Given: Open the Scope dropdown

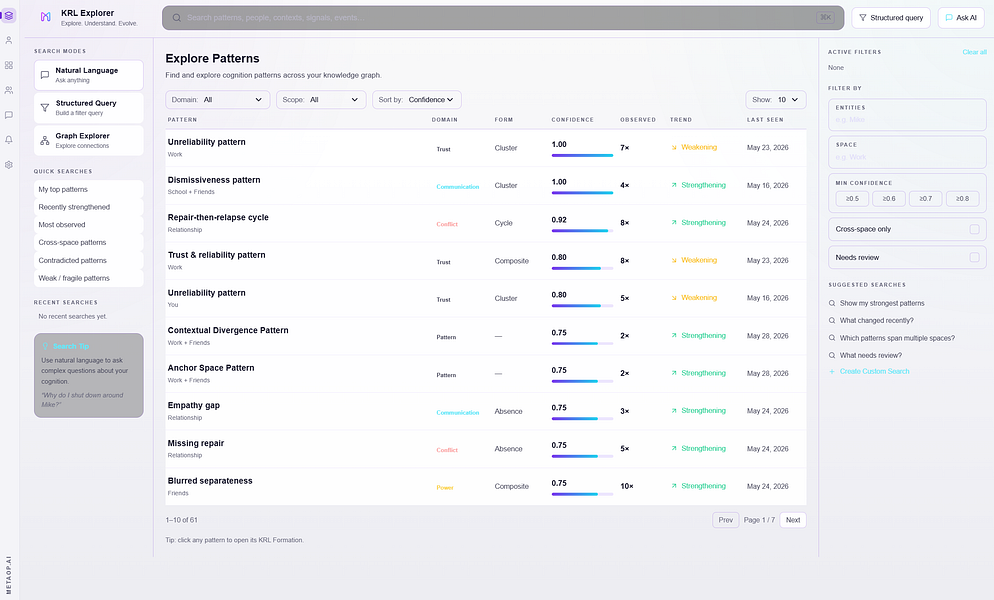Looking at the screenshot, I should (321, 100).
